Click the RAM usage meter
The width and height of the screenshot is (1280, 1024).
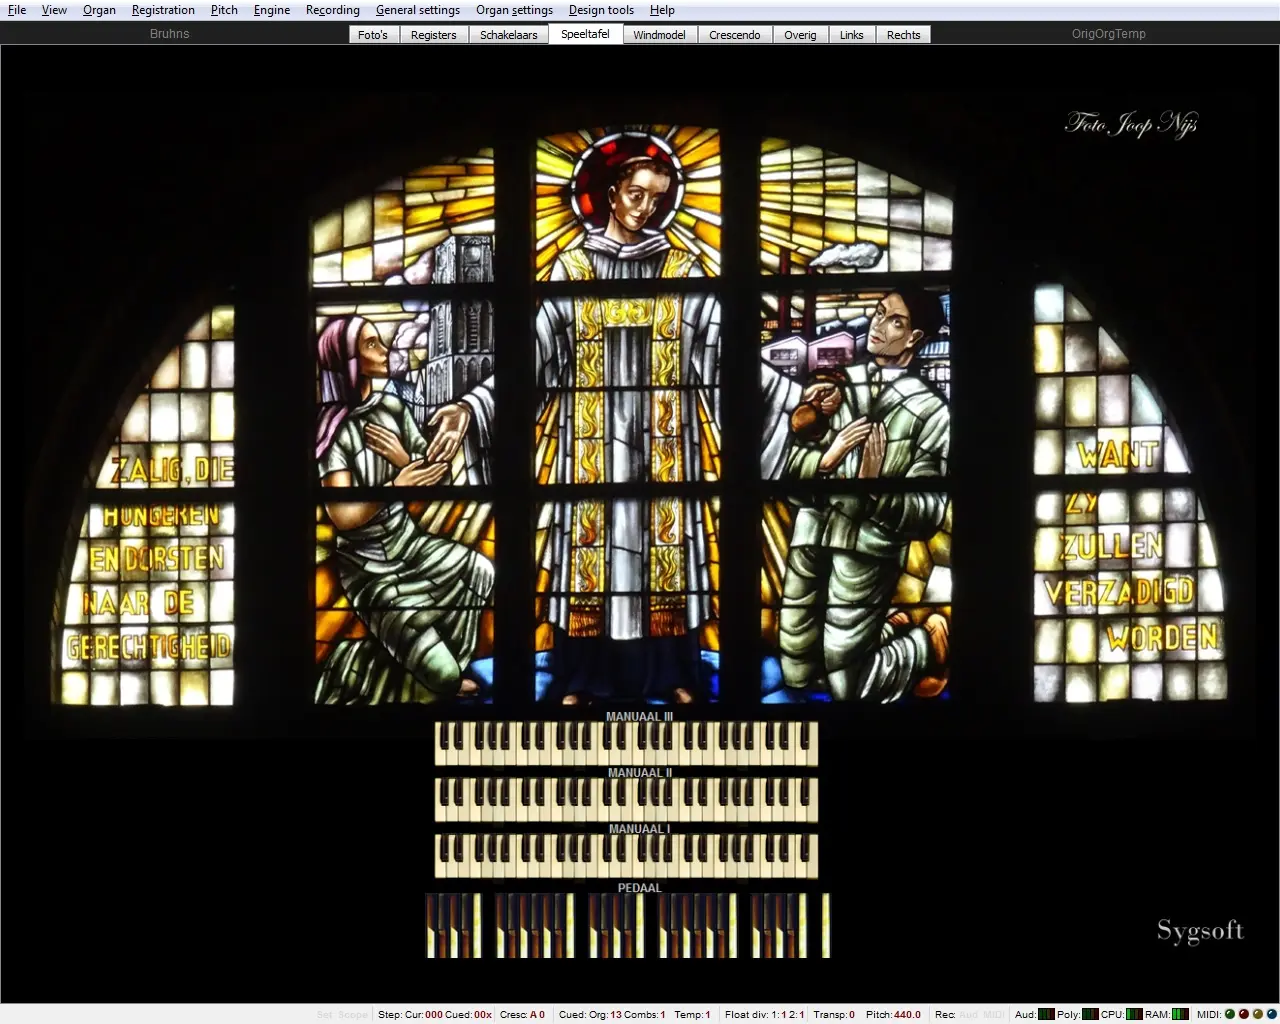(x=1180, y=1014)
